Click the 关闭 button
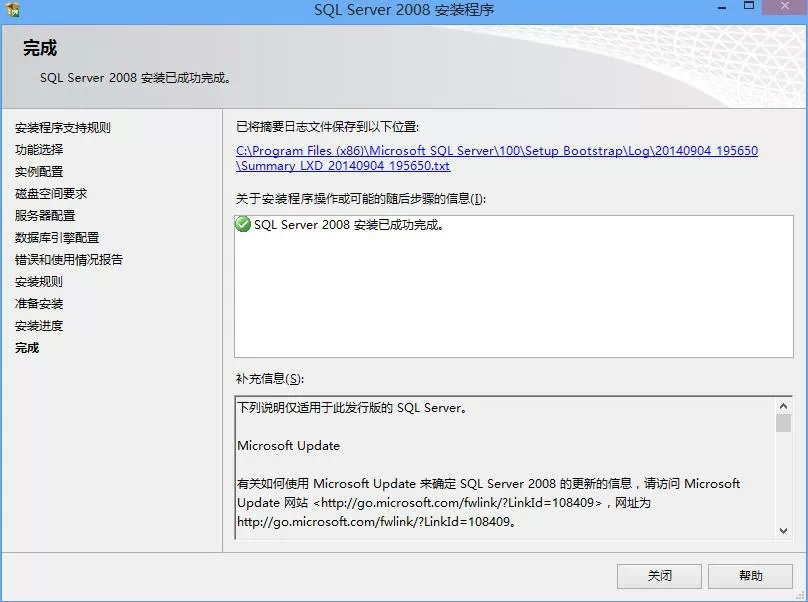Image resolution: width=808 pixels, height=602 pixels. pos(659,576)
